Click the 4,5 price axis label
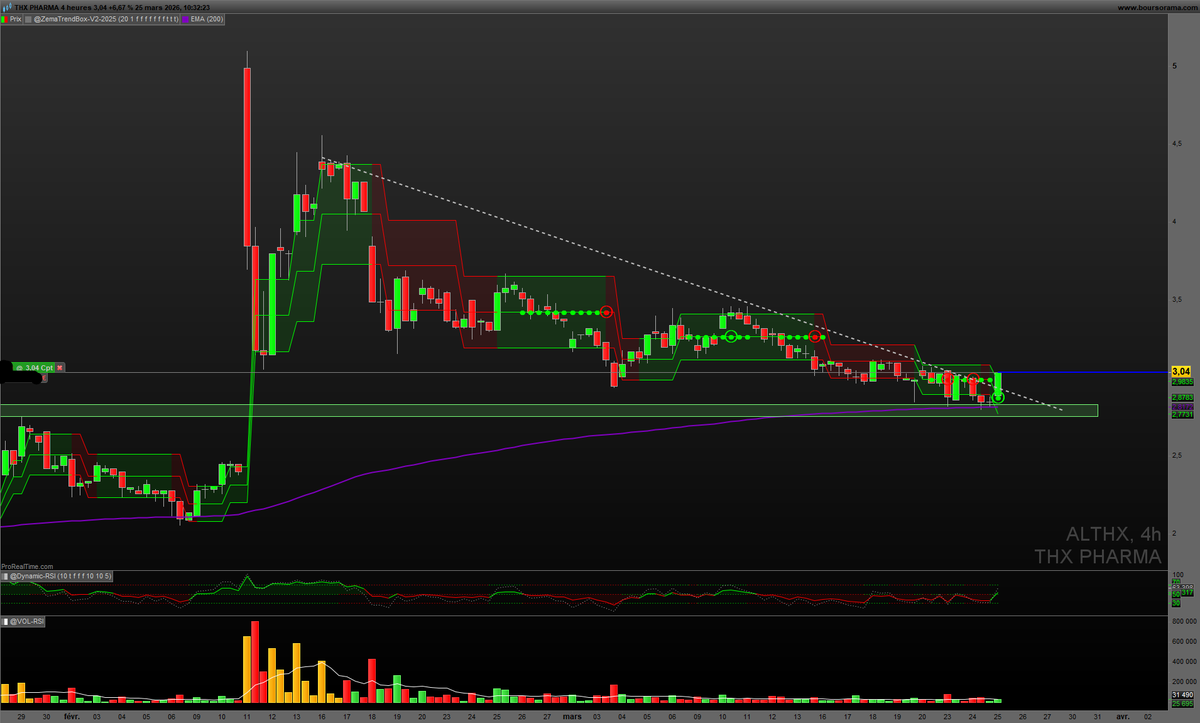Viewport: 1200px width, 723px height. click(x=1177, y=143)
